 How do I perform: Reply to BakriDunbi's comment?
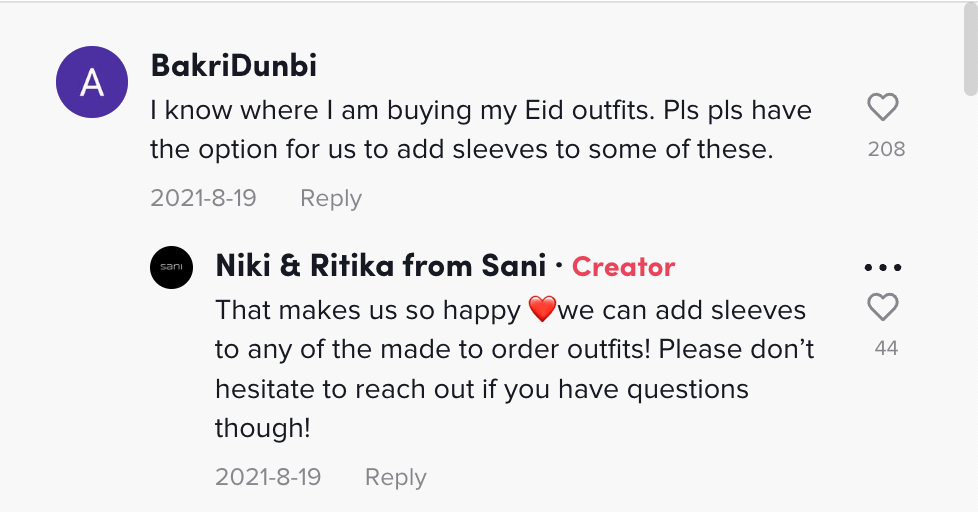point(330,198)
